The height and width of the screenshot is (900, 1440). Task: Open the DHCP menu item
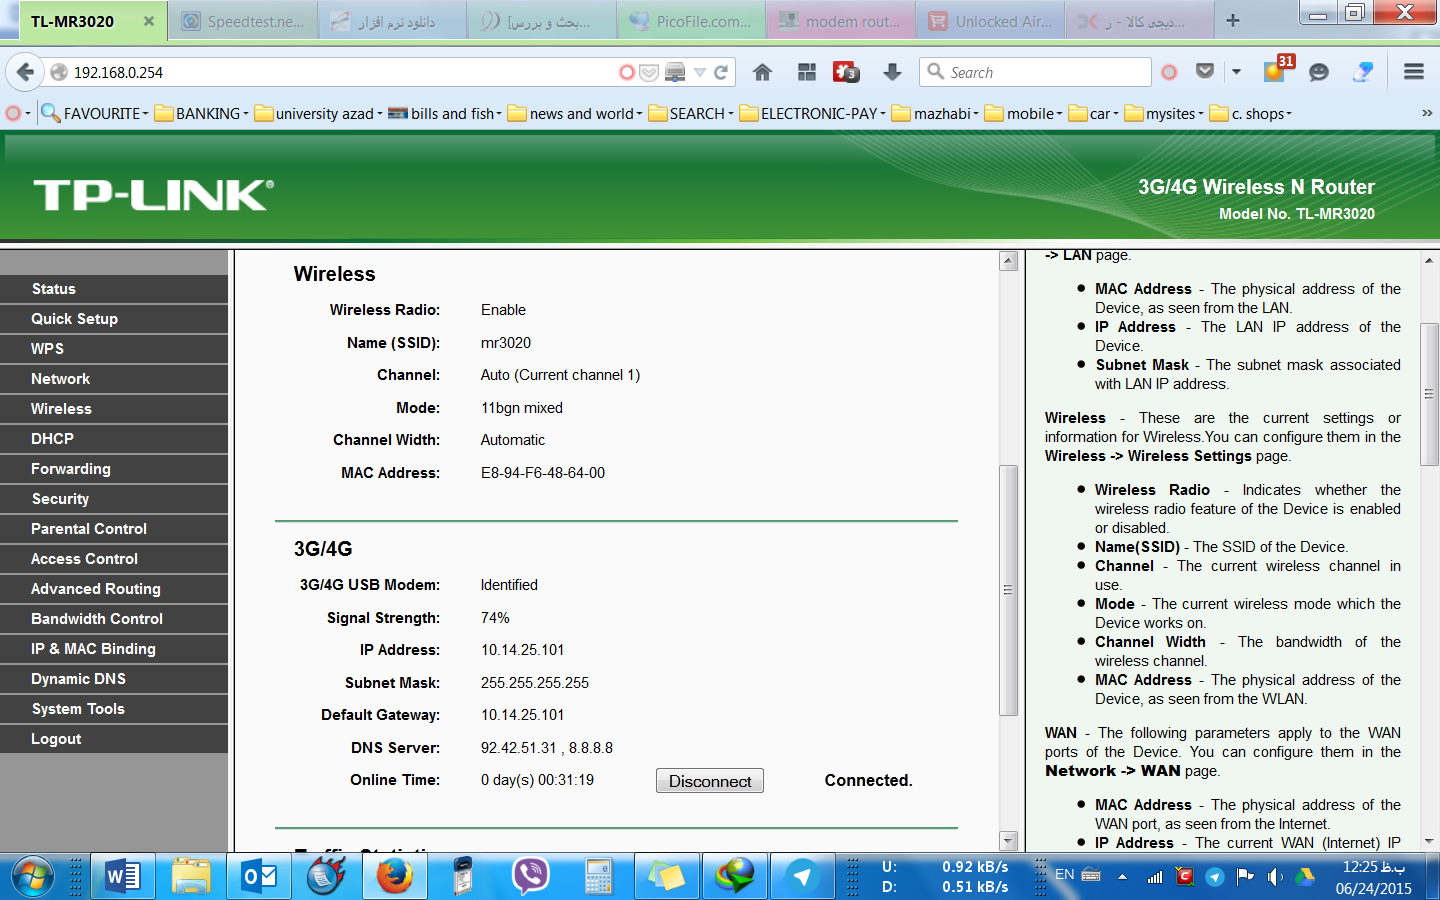coord(114,439)
